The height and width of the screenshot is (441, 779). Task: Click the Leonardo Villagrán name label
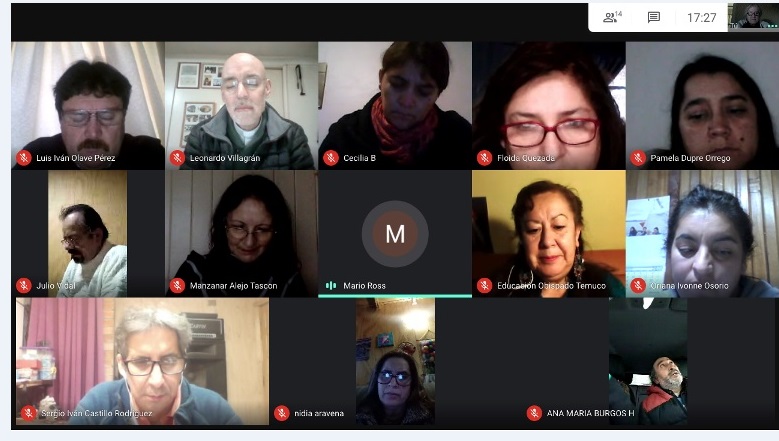pyautogui.click(x=225, y=158)
